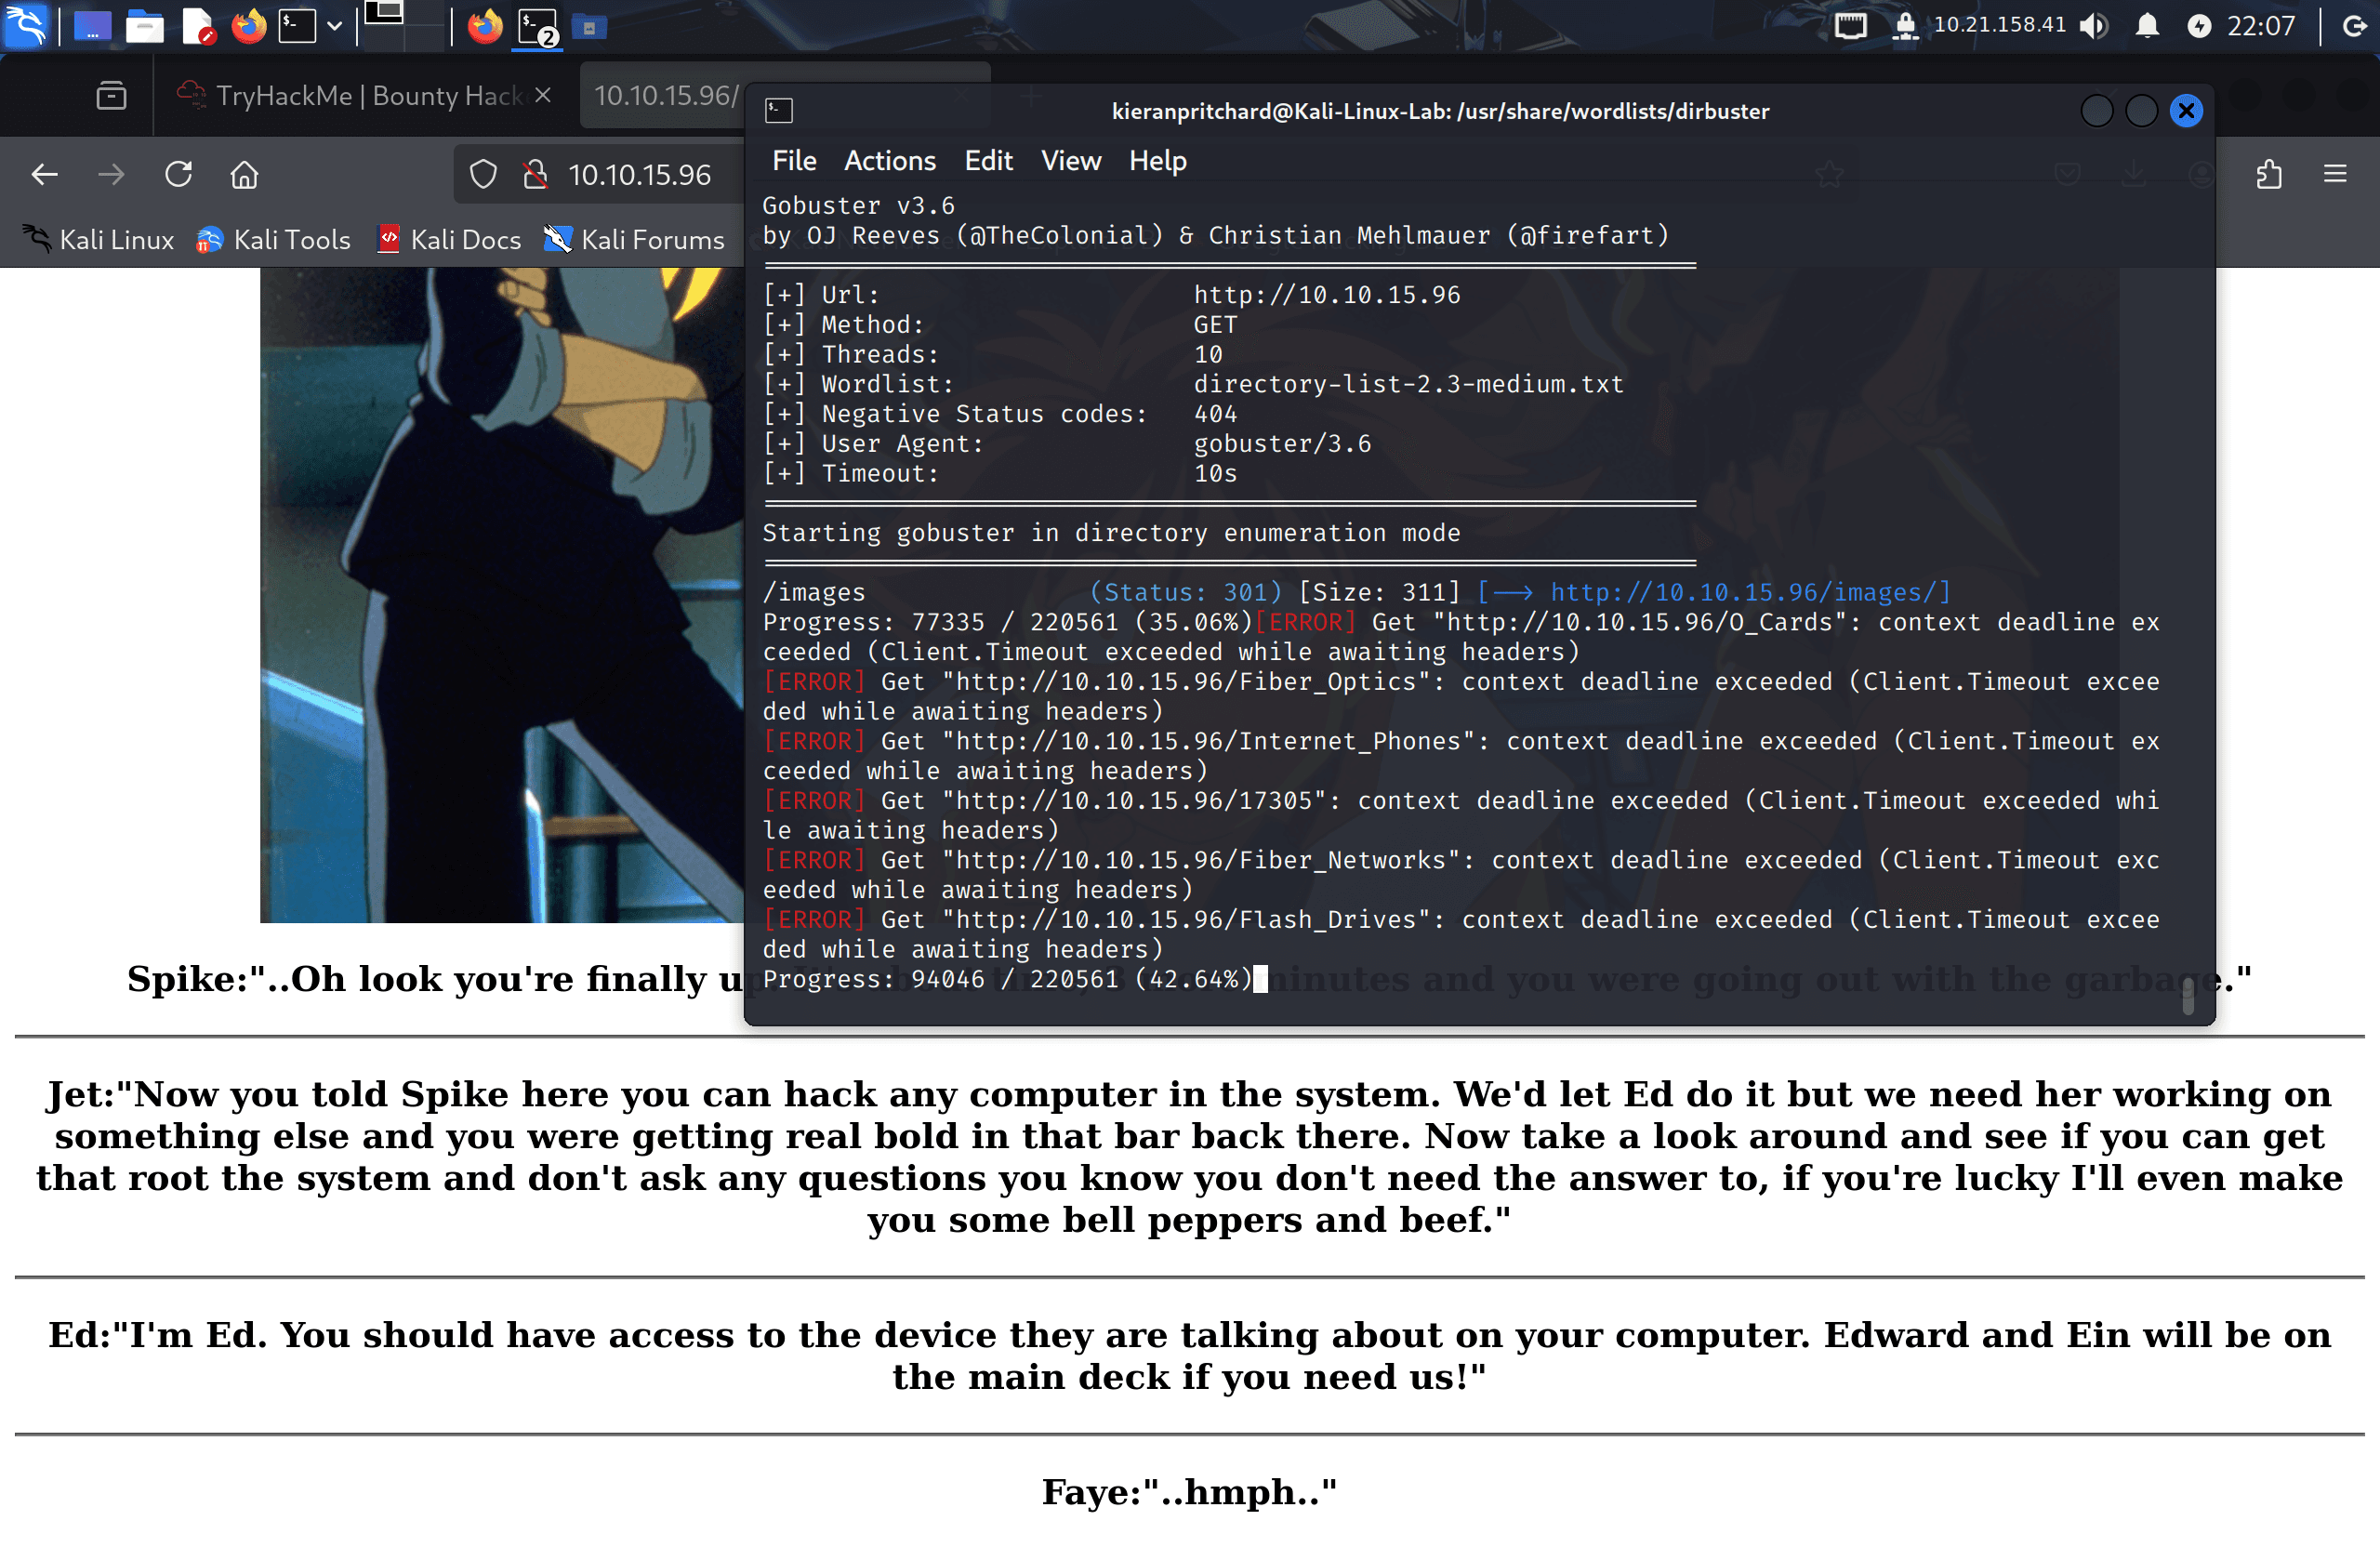Expand the terminal launcher dropdown arrow
This screenshot has height=1547, width=2380.
pos(335,26)
